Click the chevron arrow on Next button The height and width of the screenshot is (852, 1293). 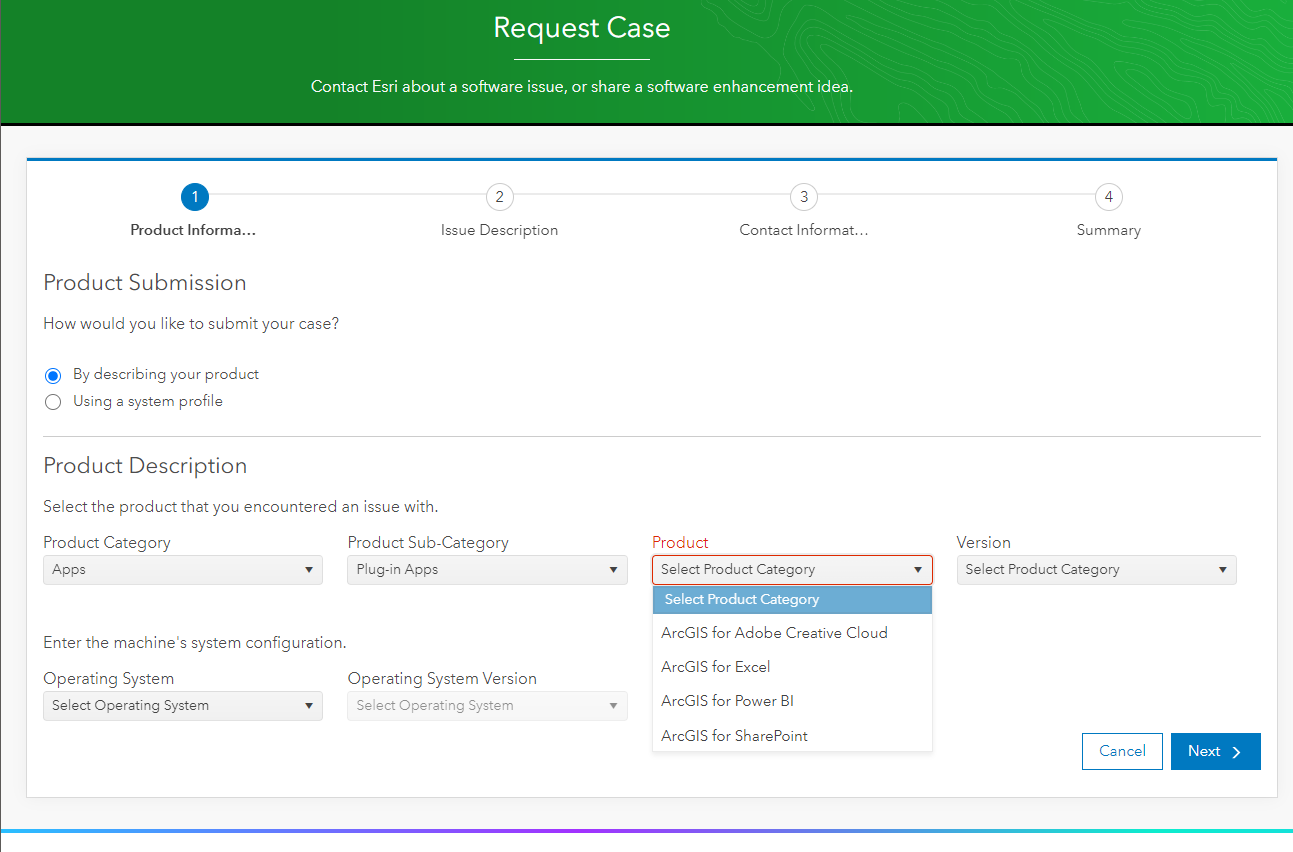(1237, 752)
